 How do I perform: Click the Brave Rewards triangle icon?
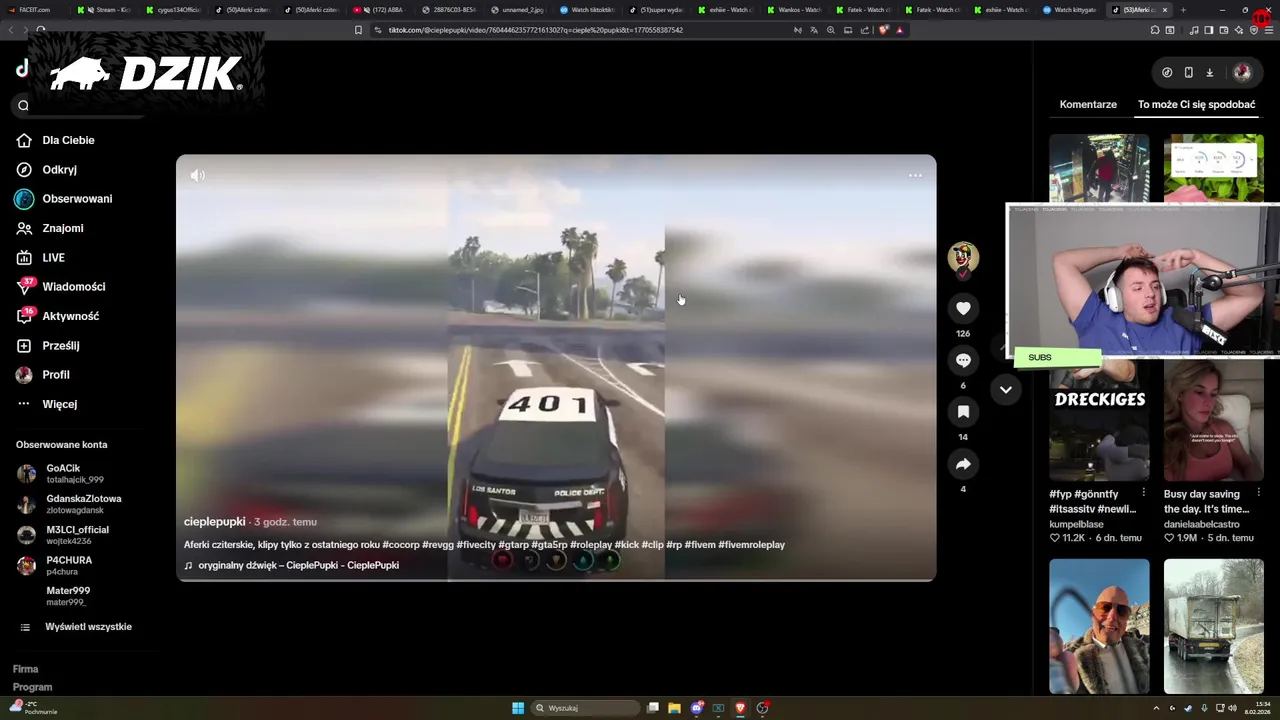[x=899, y=30]
